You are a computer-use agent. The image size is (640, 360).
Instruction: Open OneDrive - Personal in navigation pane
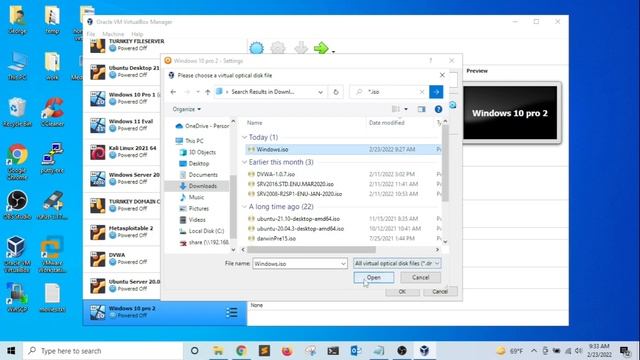tap(202, 126)
